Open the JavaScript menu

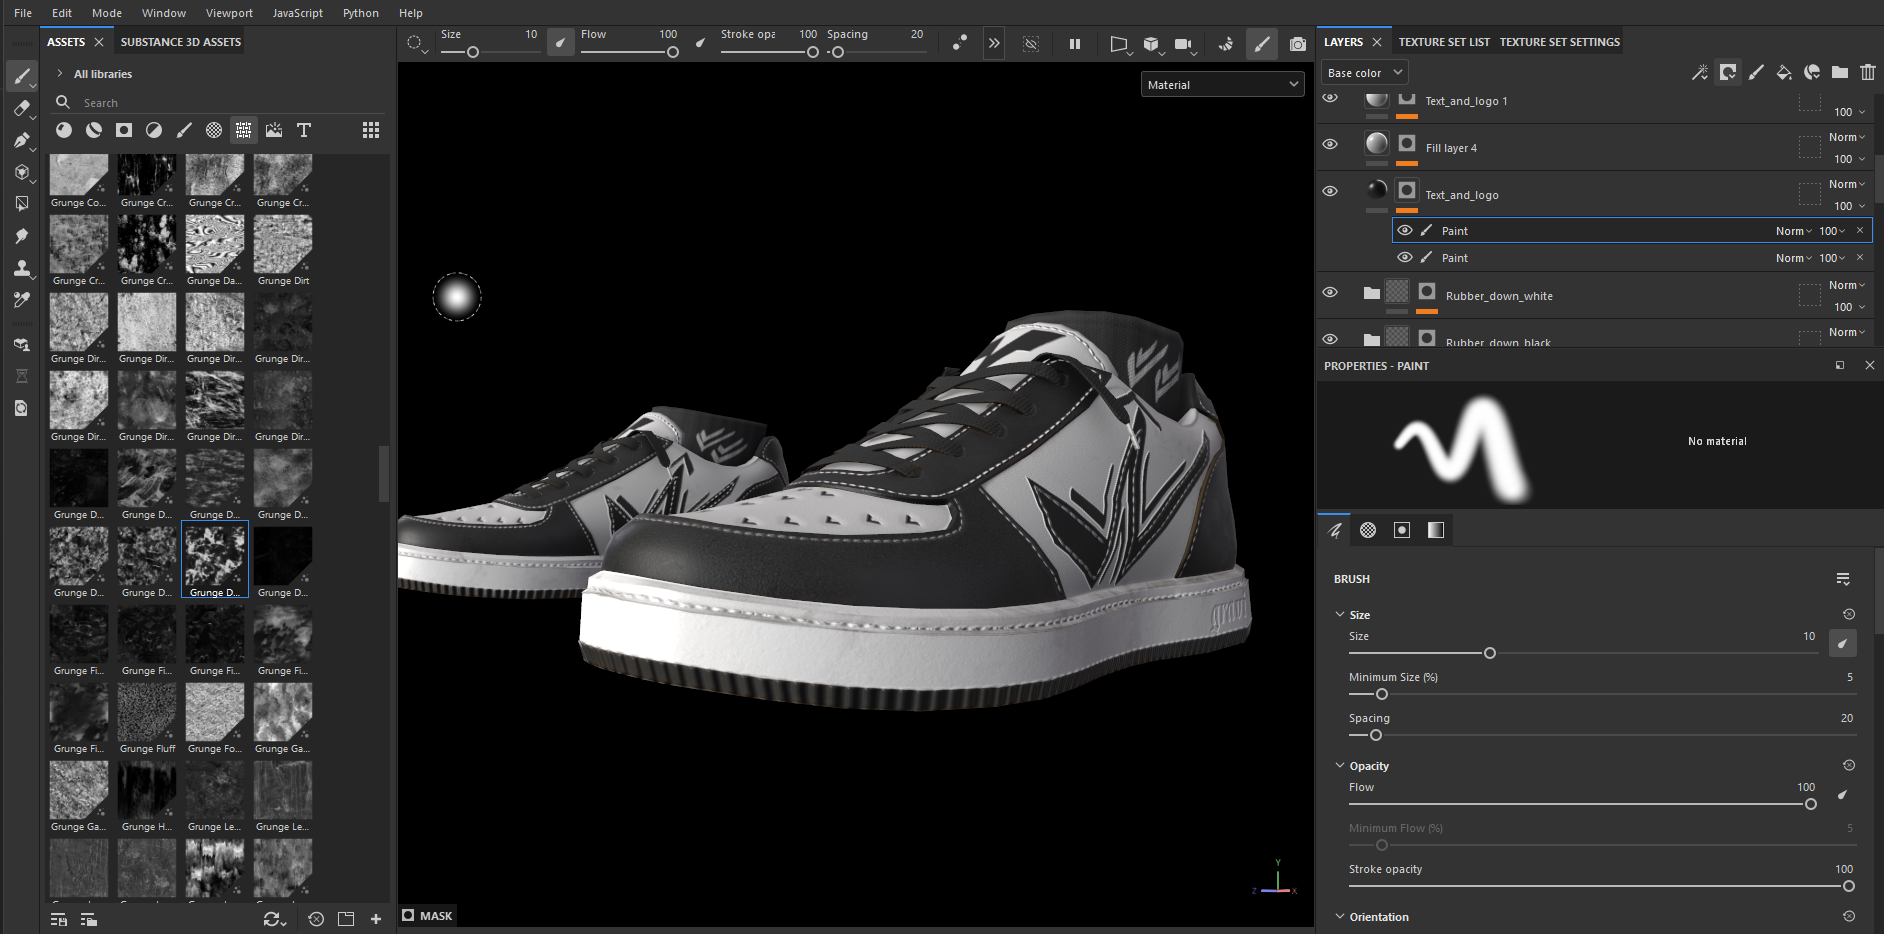297,13
